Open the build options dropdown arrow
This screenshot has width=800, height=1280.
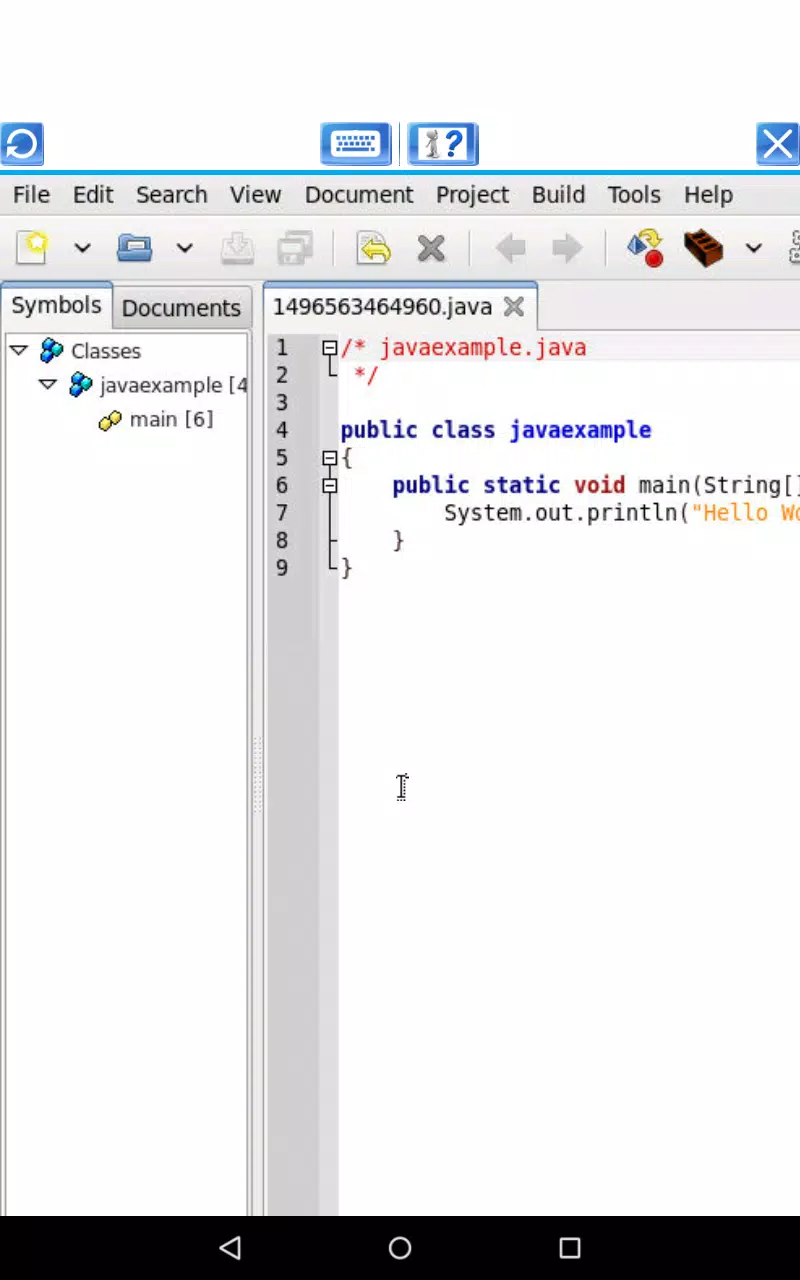pos(754,248)
